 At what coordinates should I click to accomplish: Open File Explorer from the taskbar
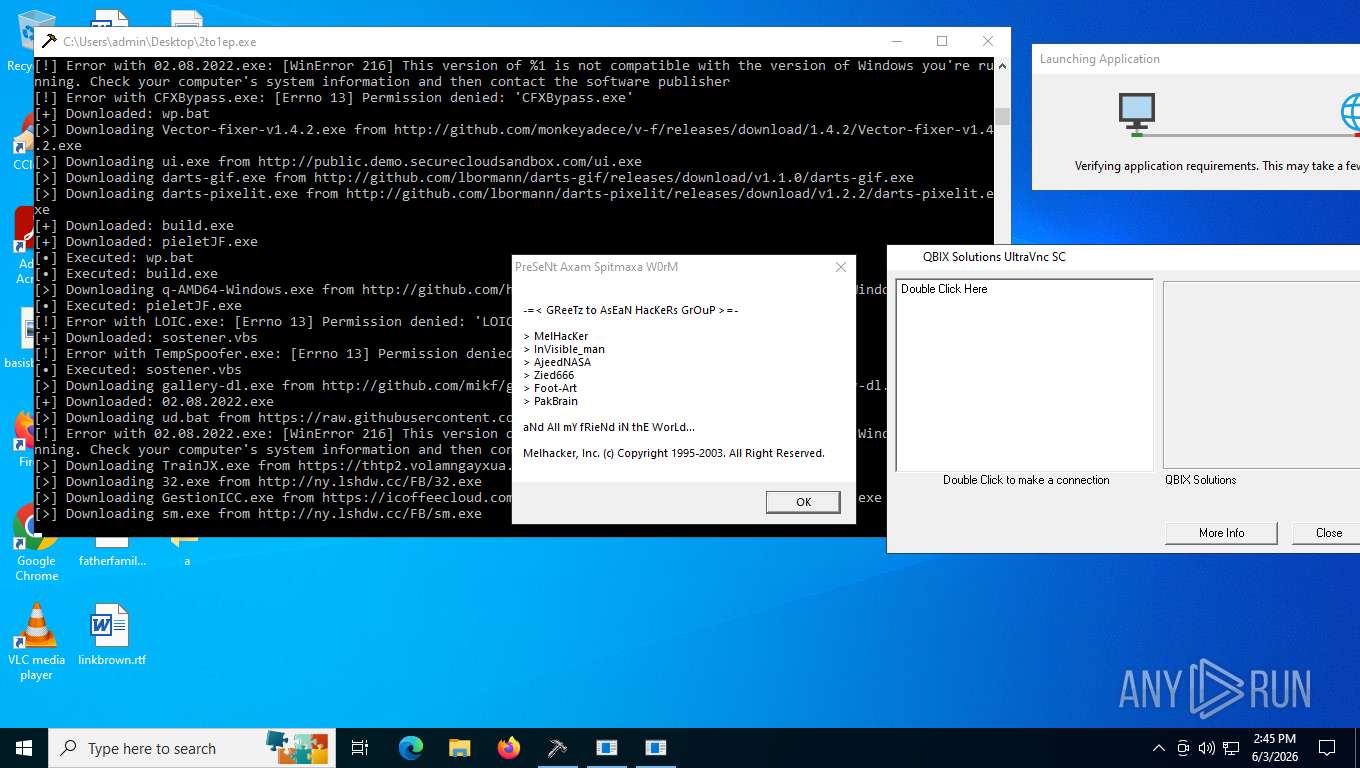[x=459, y=748]
